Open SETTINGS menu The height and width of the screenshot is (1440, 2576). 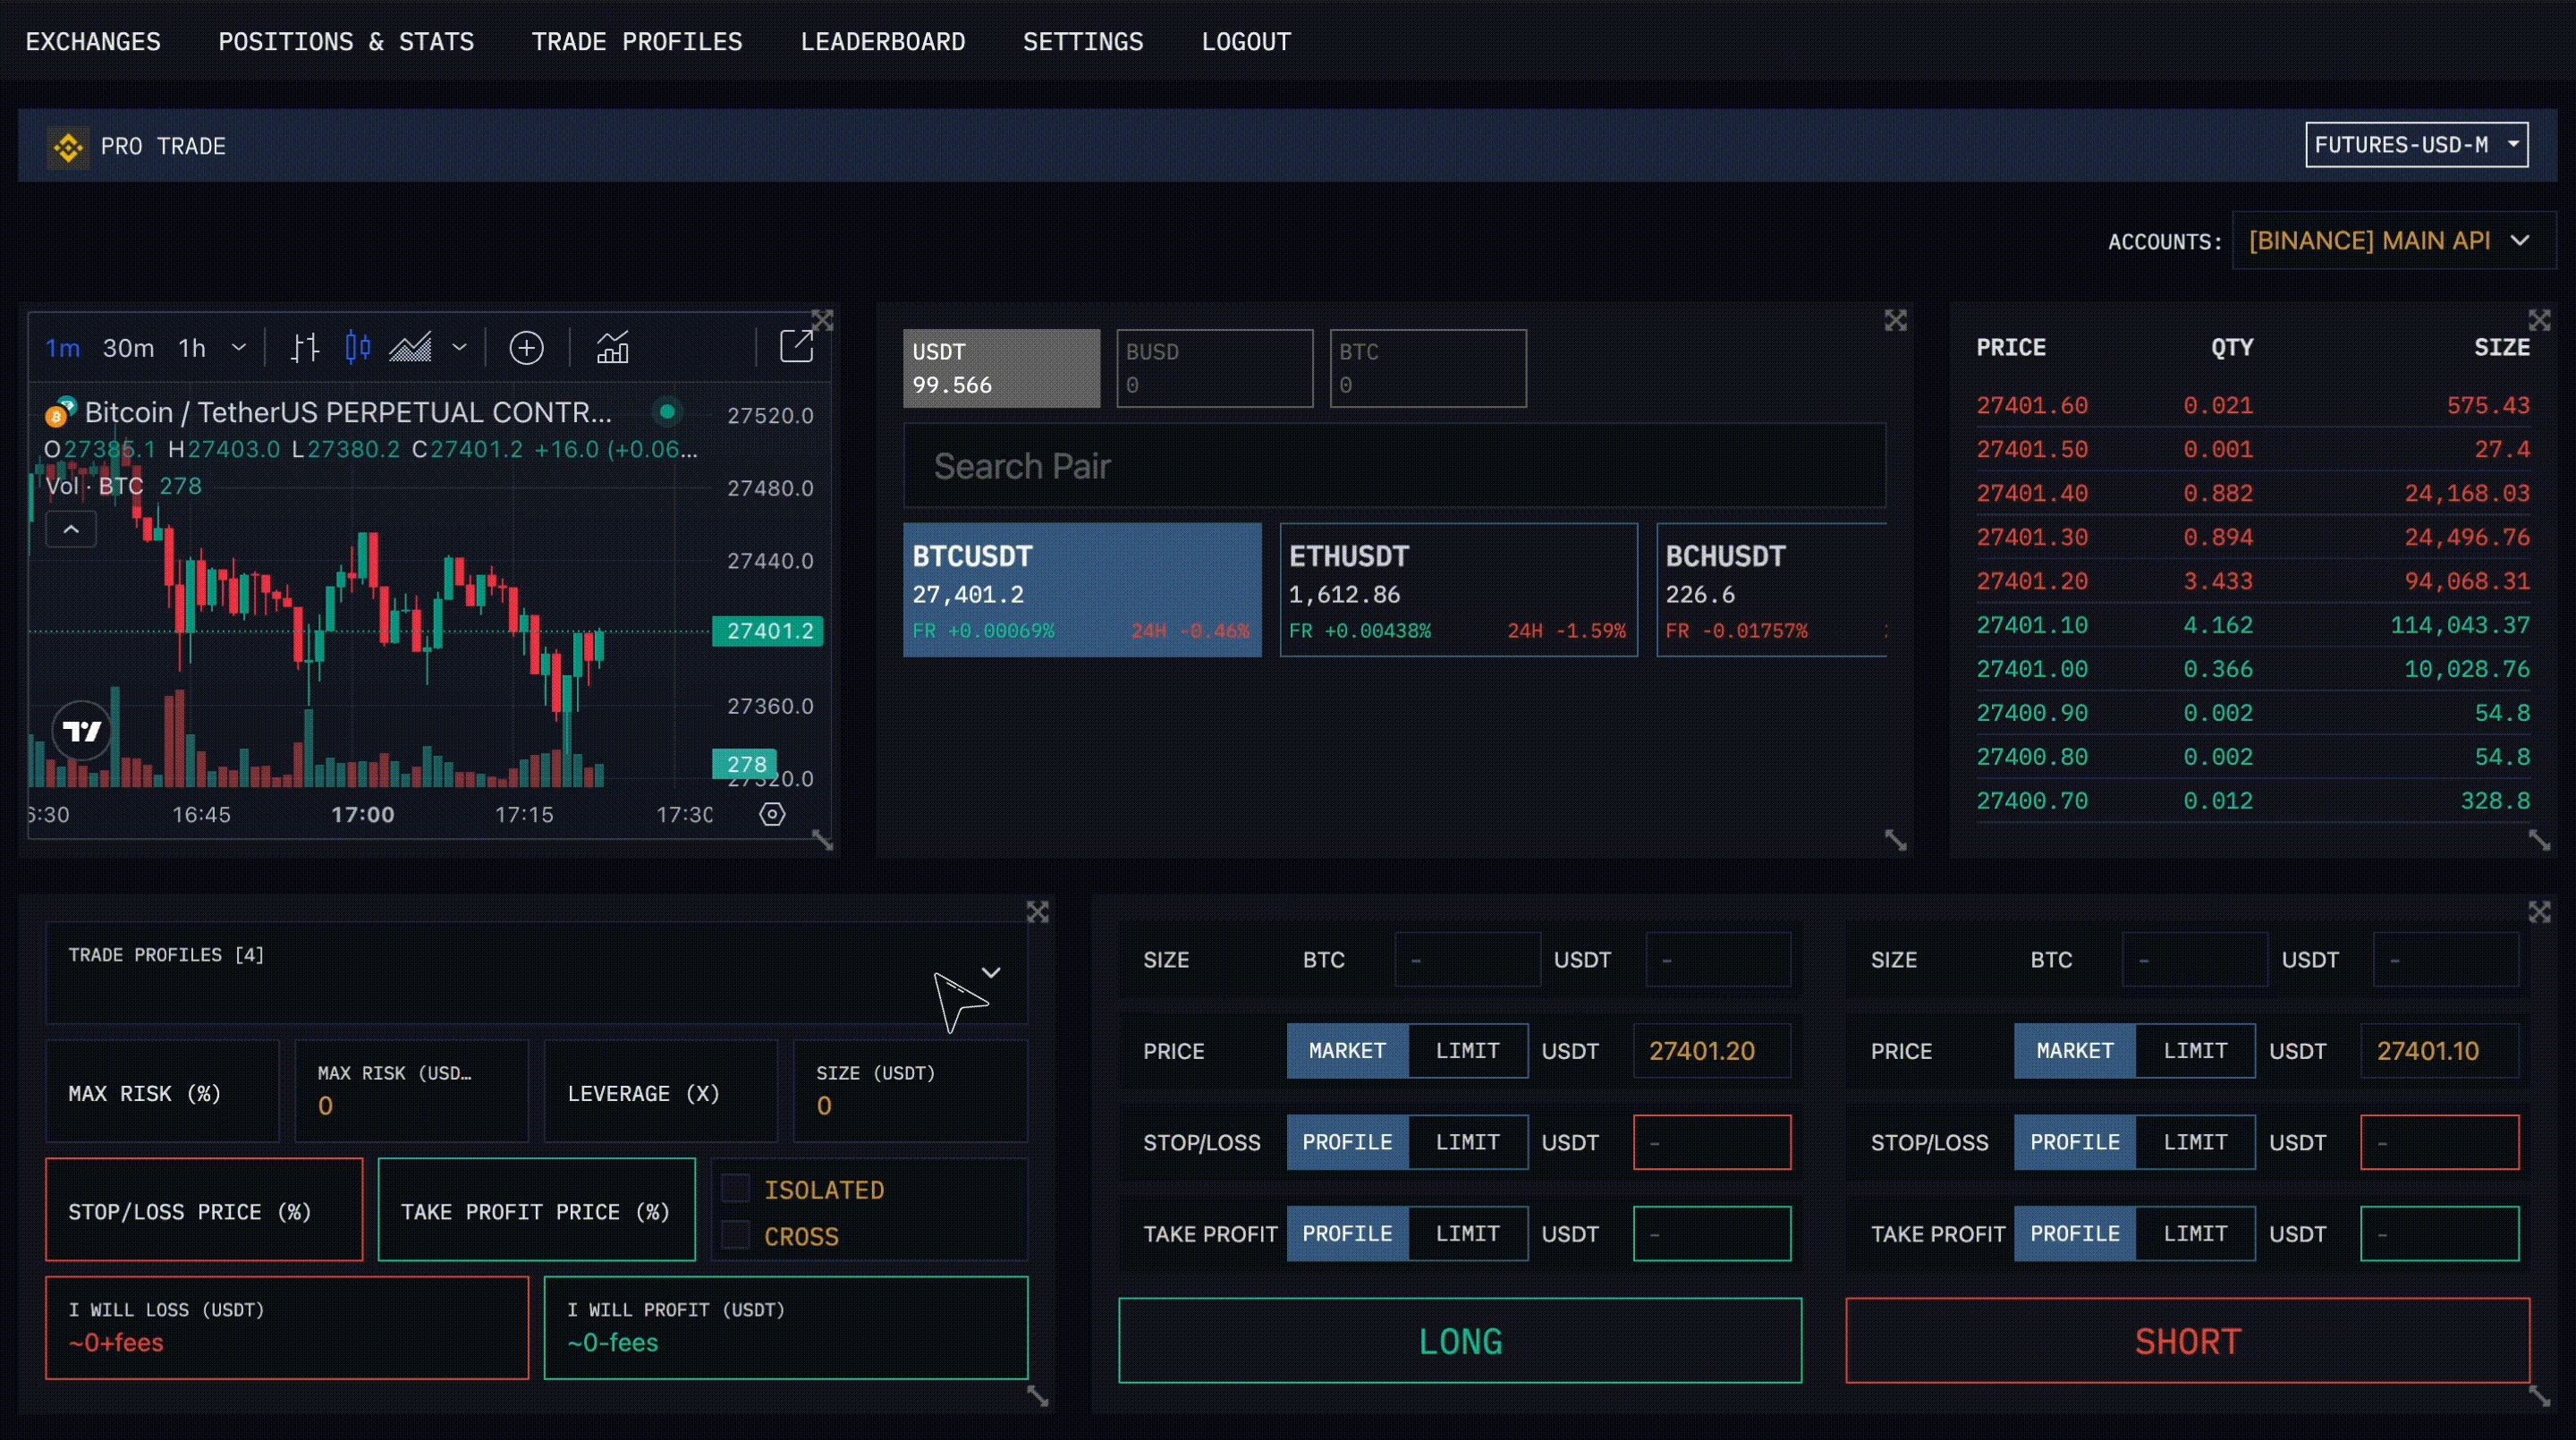click(1083, 42)
